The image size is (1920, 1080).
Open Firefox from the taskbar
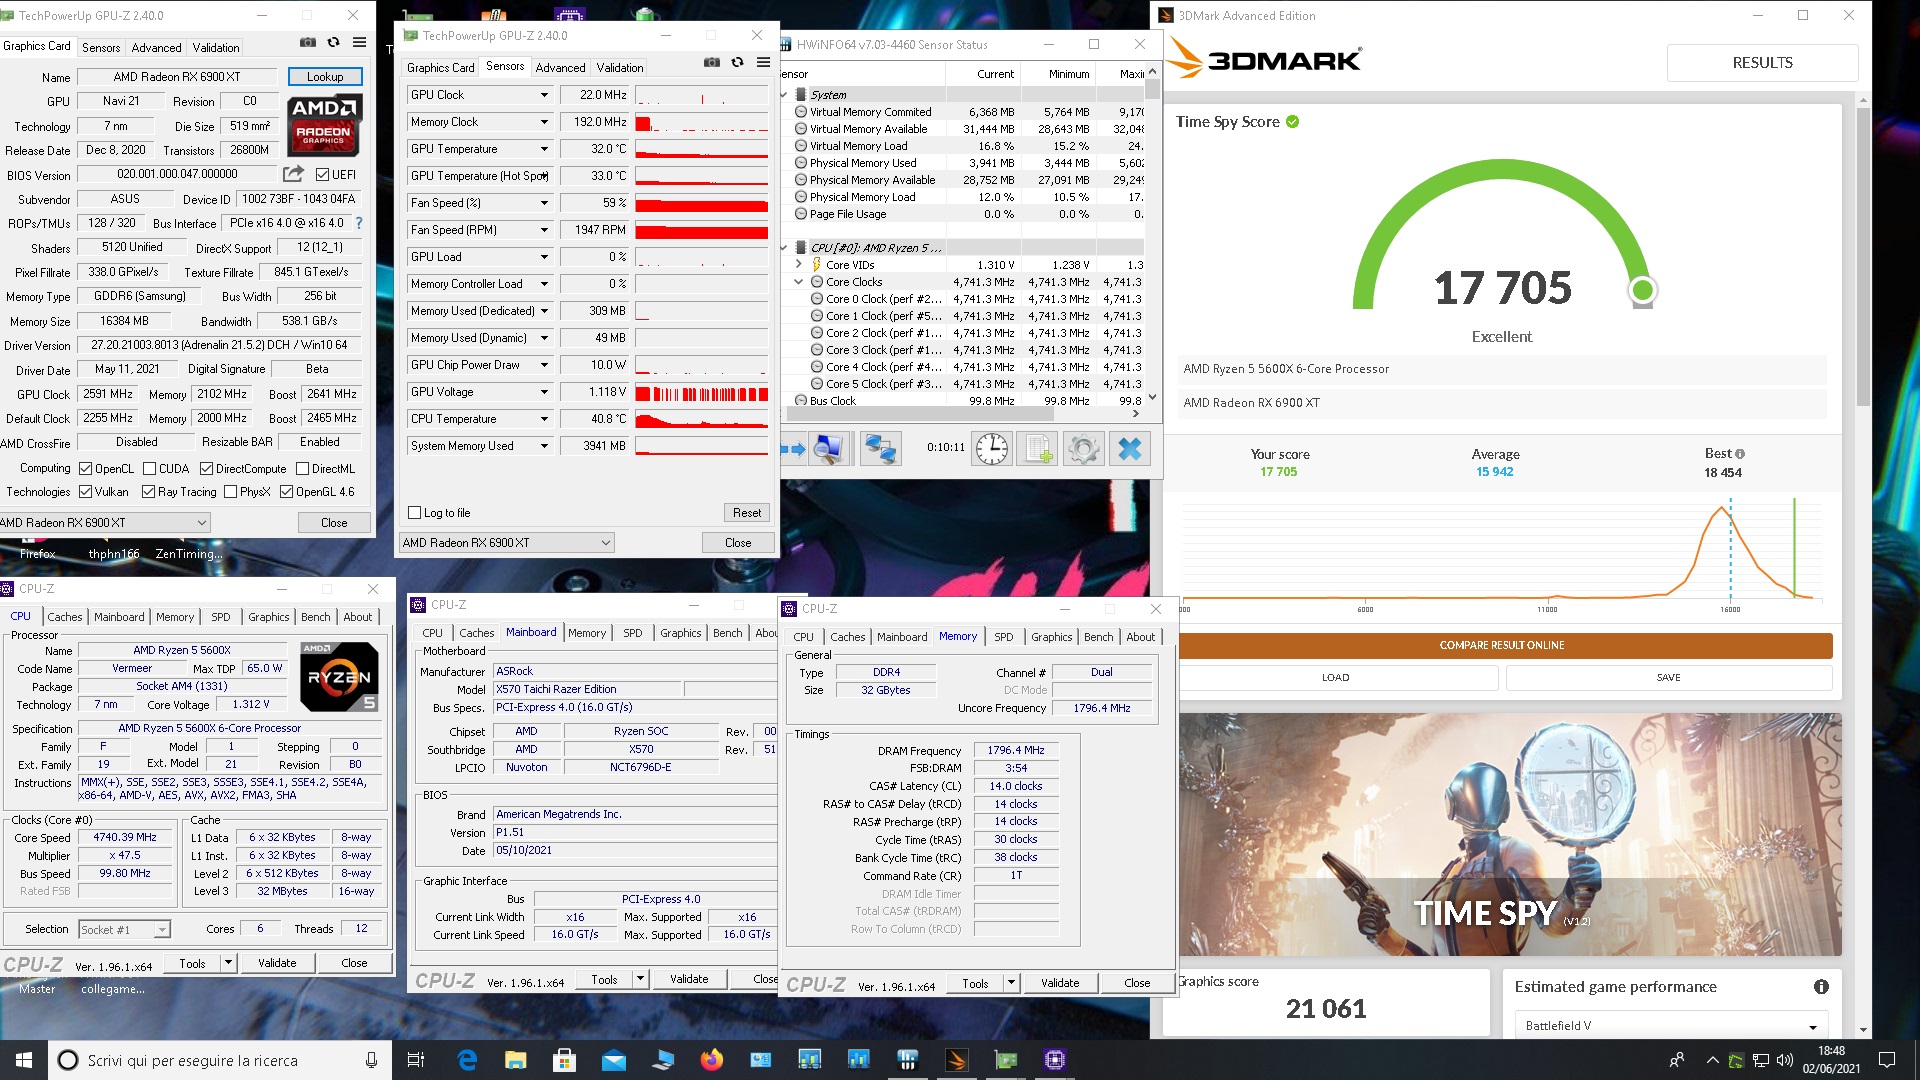coord(711,1060)
